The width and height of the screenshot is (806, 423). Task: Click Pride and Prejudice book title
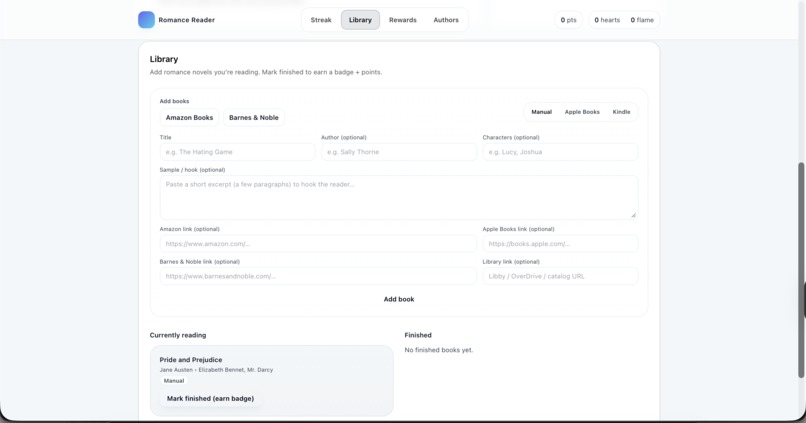(191, 360)
